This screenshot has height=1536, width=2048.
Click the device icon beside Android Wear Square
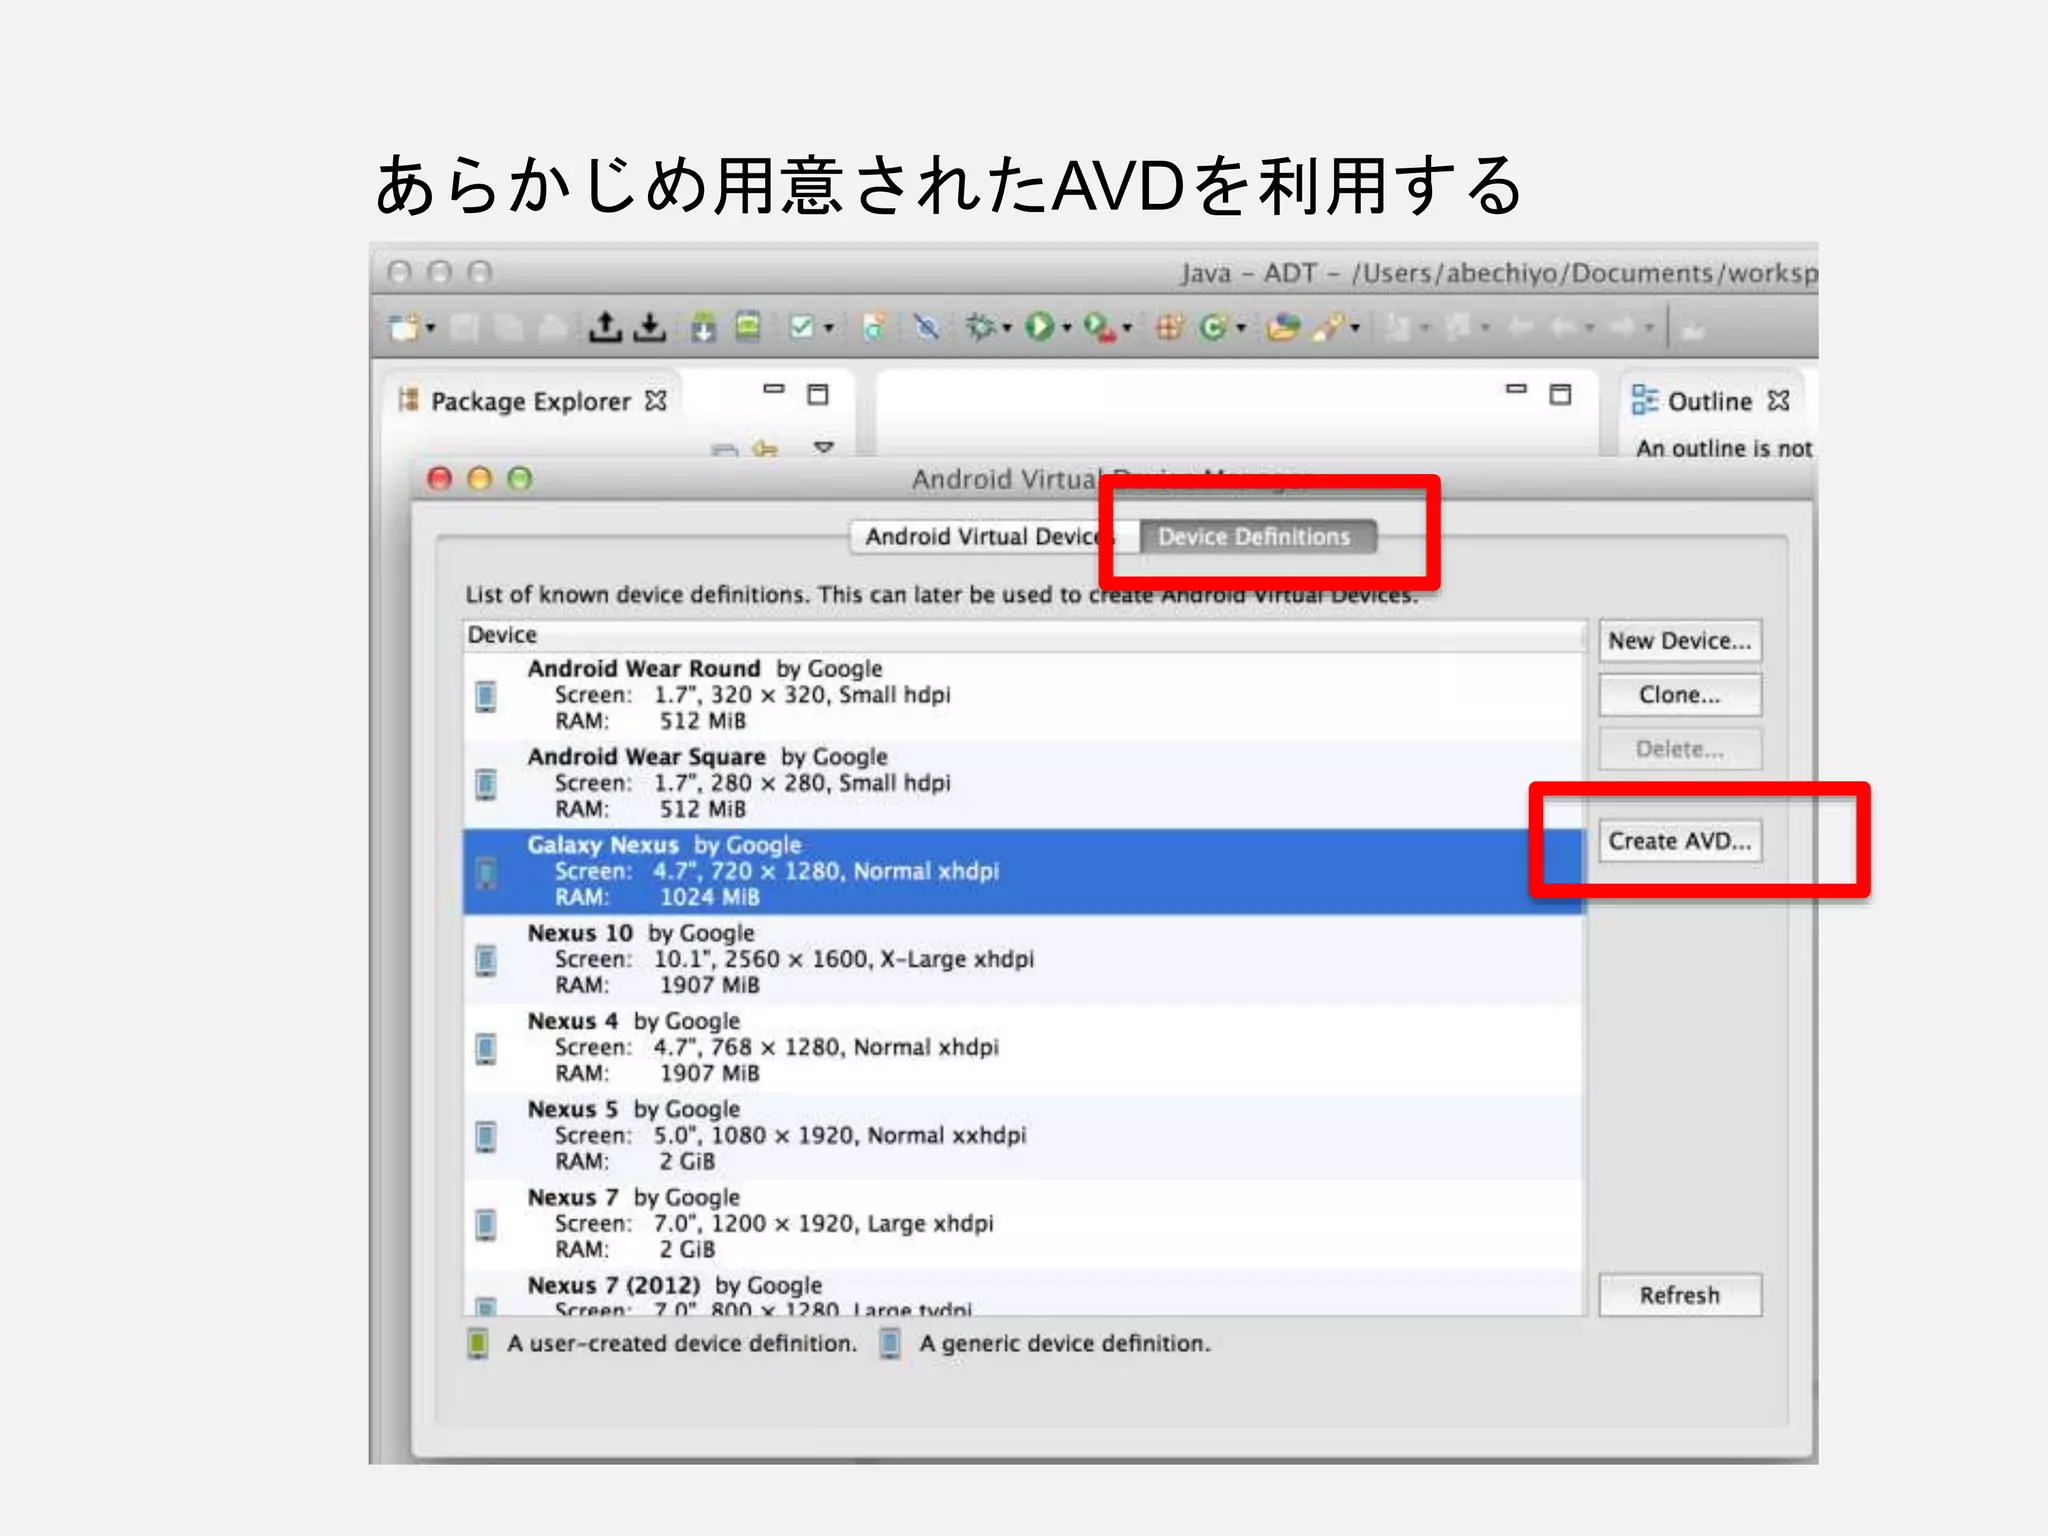[486, 785]
